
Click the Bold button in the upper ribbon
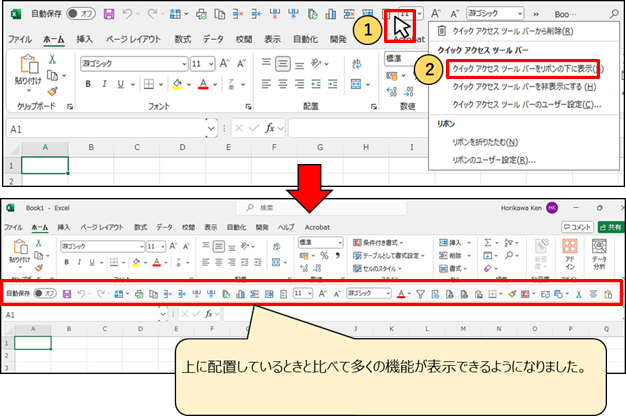(x=88, y=84)
